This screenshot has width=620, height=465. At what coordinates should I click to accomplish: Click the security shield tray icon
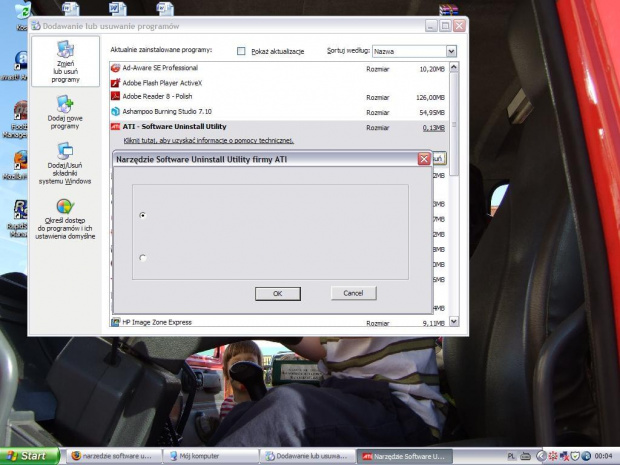click(x=575, y=456)
